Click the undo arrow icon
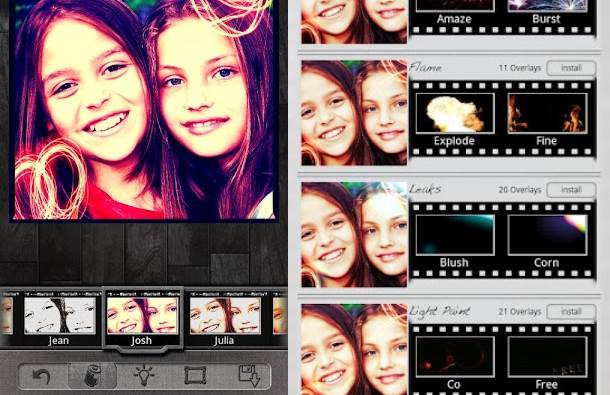Viewport: 610px width, 395px height. point(42,376)
